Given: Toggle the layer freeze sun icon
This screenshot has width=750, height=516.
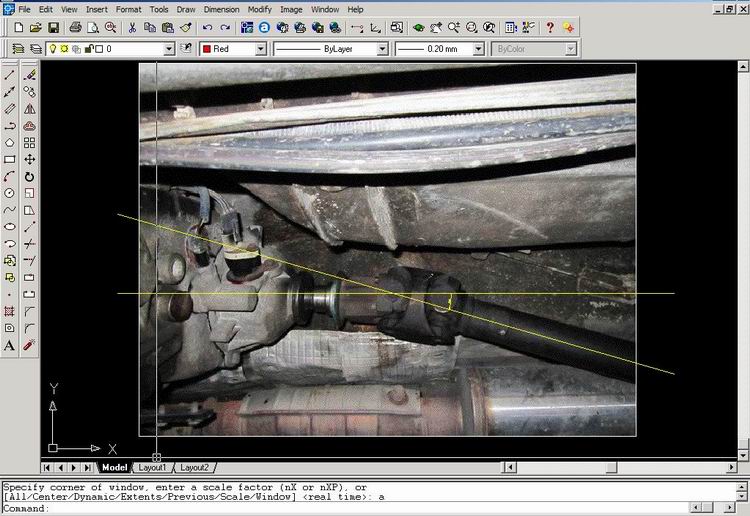Looking at the screenshot, I should [x=65, y=48].
